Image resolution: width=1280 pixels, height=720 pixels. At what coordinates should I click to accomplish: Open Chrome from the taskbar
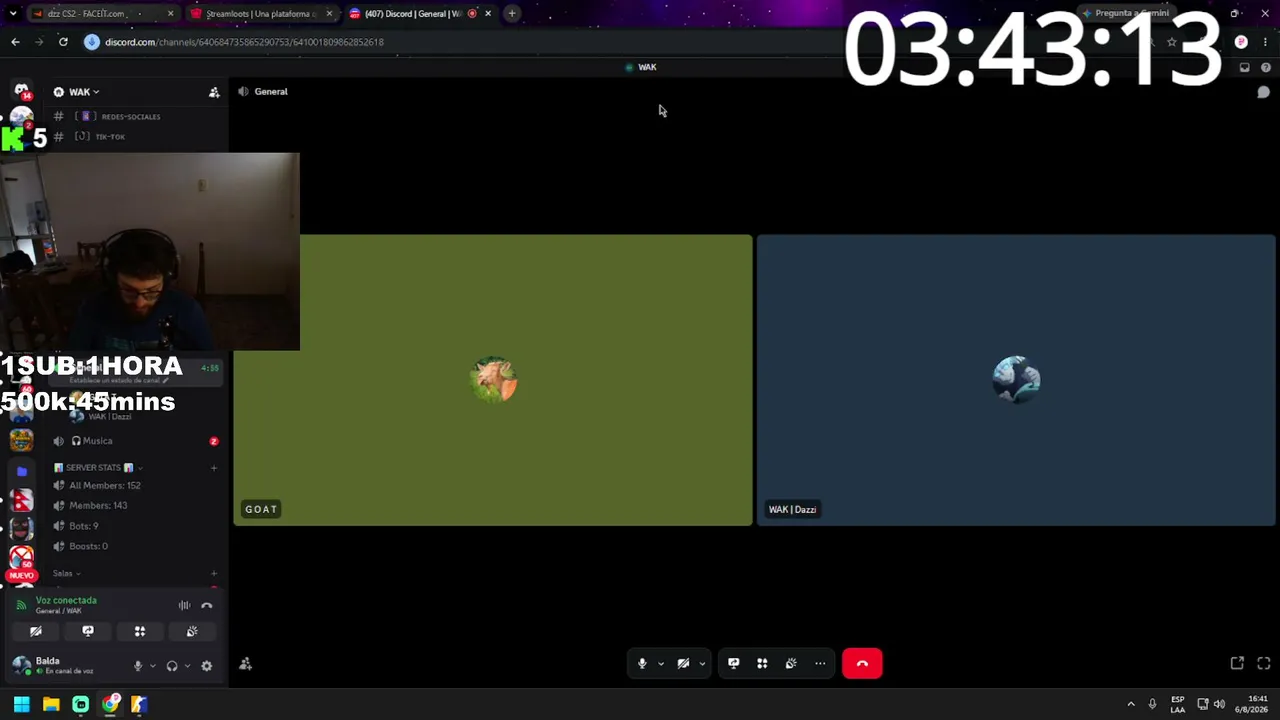point(110,704)
